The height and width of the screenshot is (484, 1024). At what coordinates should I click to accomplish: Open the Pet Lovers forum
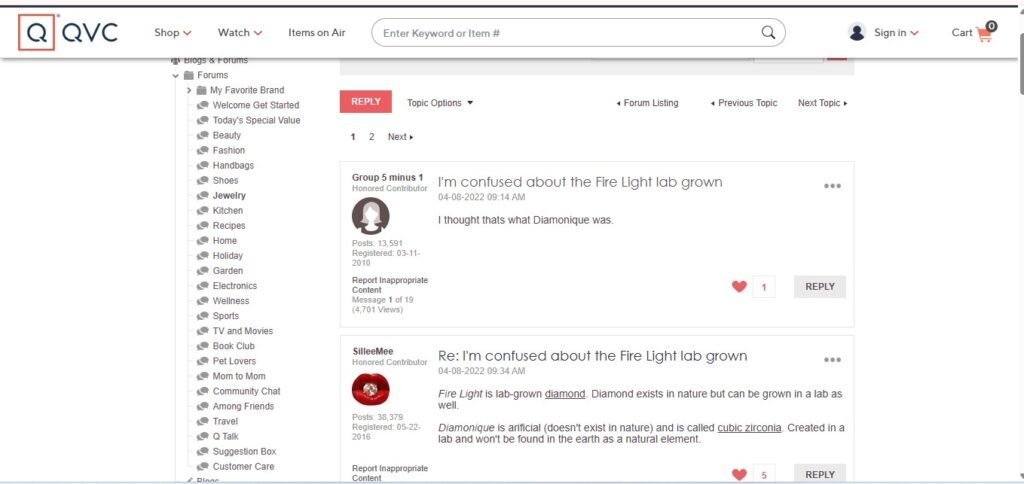tap(234, 361)
